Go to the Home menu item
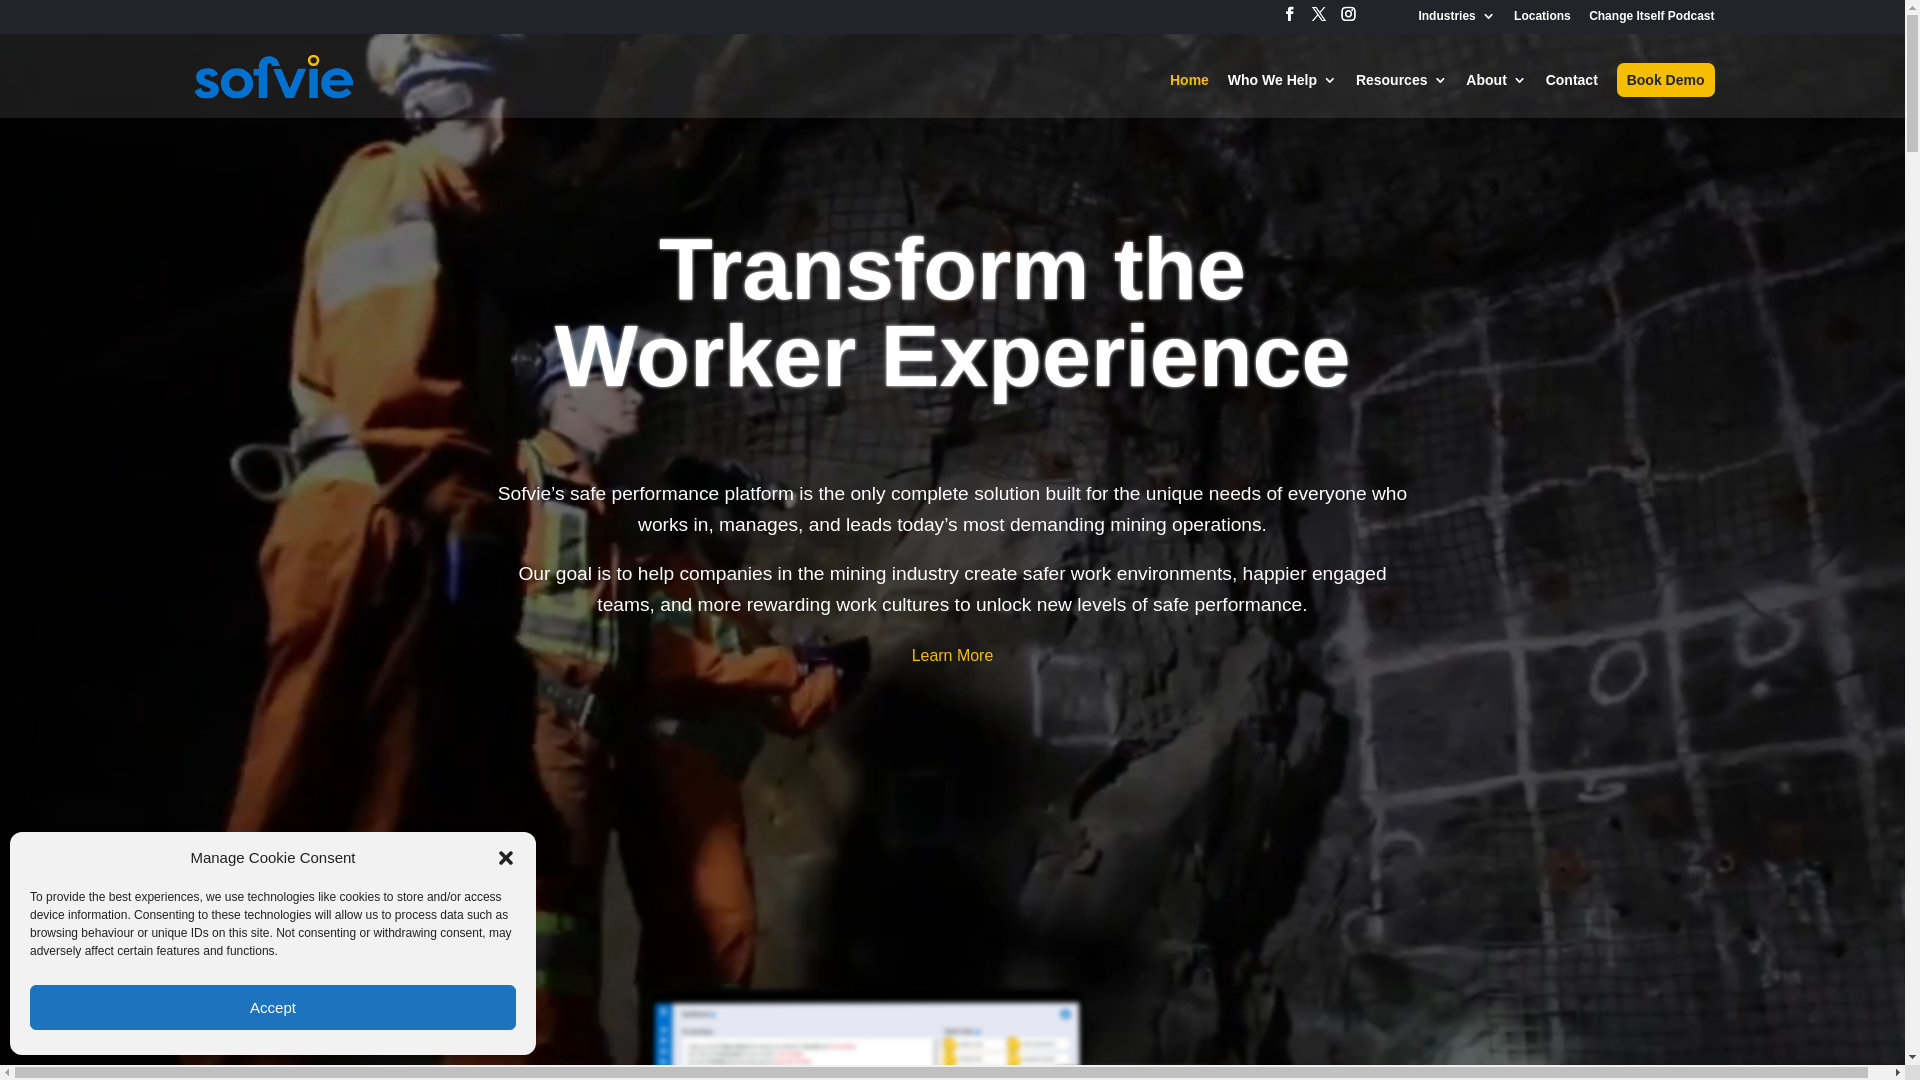Screen dimensions: 1920x1080 click(1188, 80)
